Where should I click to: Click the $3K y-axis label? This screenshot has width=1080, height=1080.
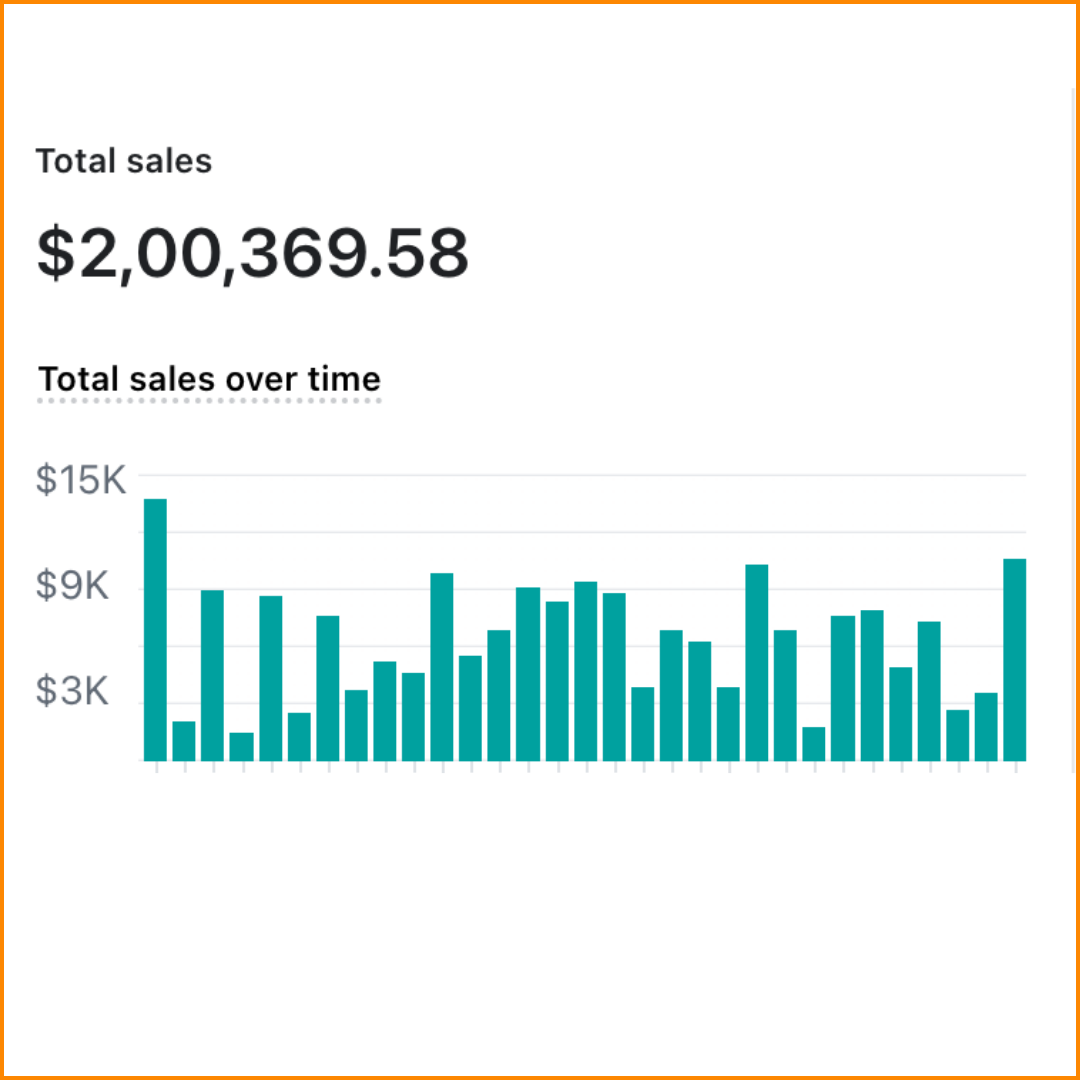pos(72,691)
